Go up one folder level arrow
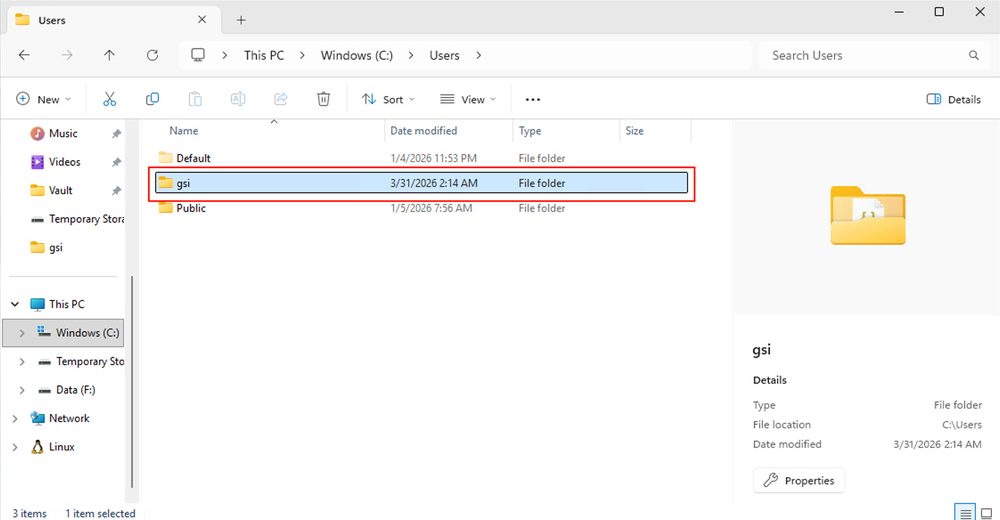Image resolution: width=1000 pixels, height=520 pixels. point(109,56)
